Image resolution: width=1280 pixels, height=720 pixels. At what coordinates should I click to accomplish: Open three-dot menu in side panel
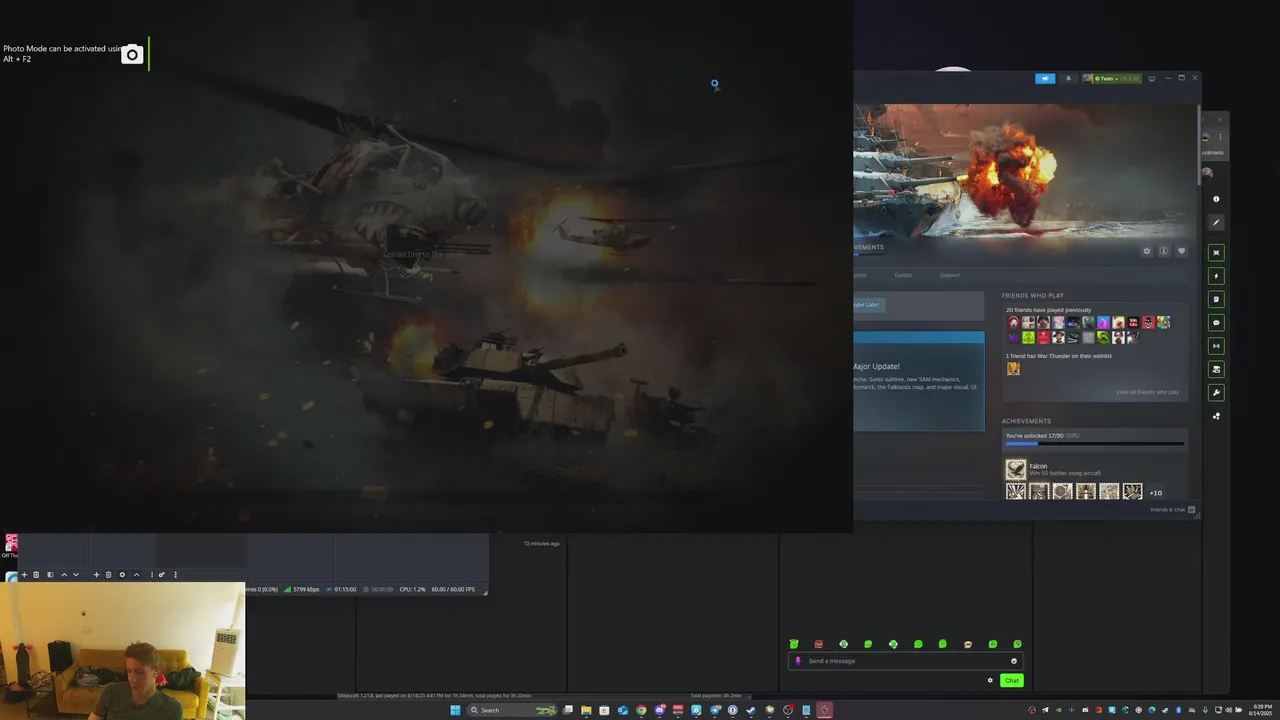[x=1220, y=137]
